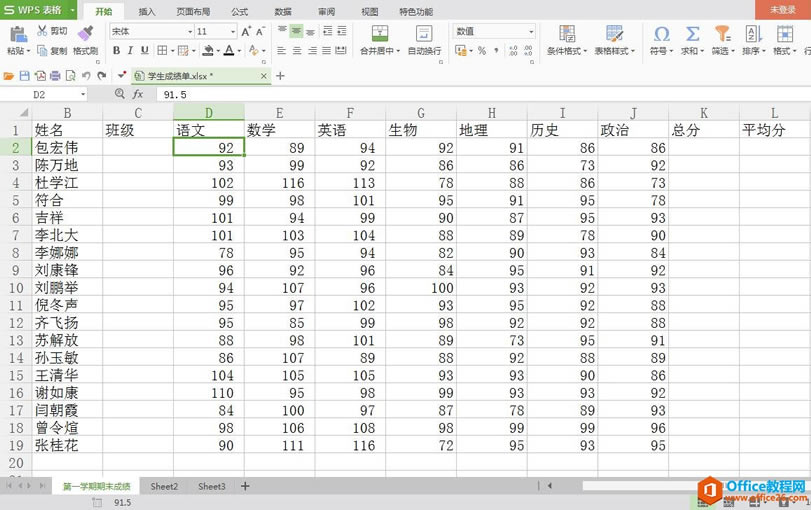Switch to the 数据 (Data) tab
The width and height of the screenshot is (811, 510).
283,11
